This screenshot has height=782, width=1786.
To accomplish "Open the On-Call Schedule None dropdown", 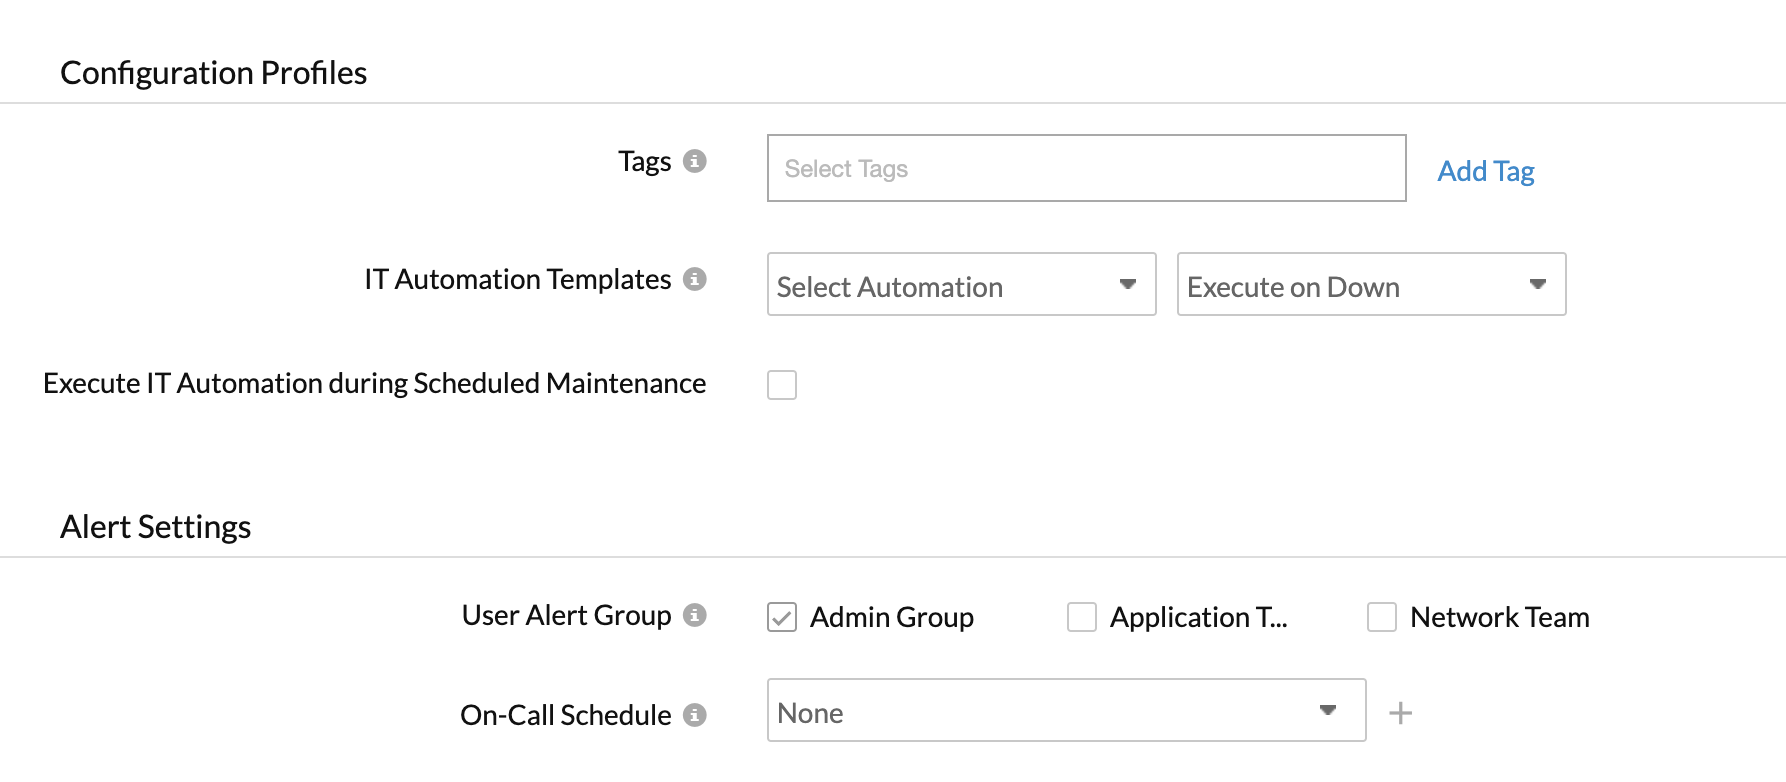I will (1066, 711).
